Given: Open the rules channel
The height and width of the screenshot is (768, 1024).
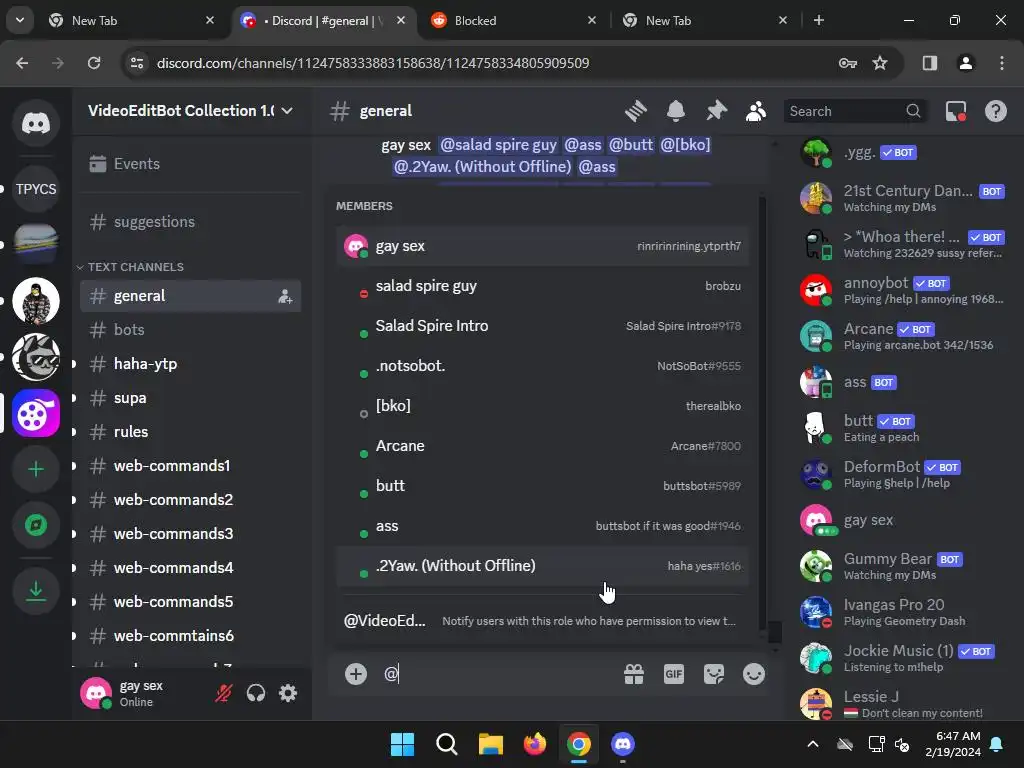Looking at the screenshot, I should [x=191, y=432].
